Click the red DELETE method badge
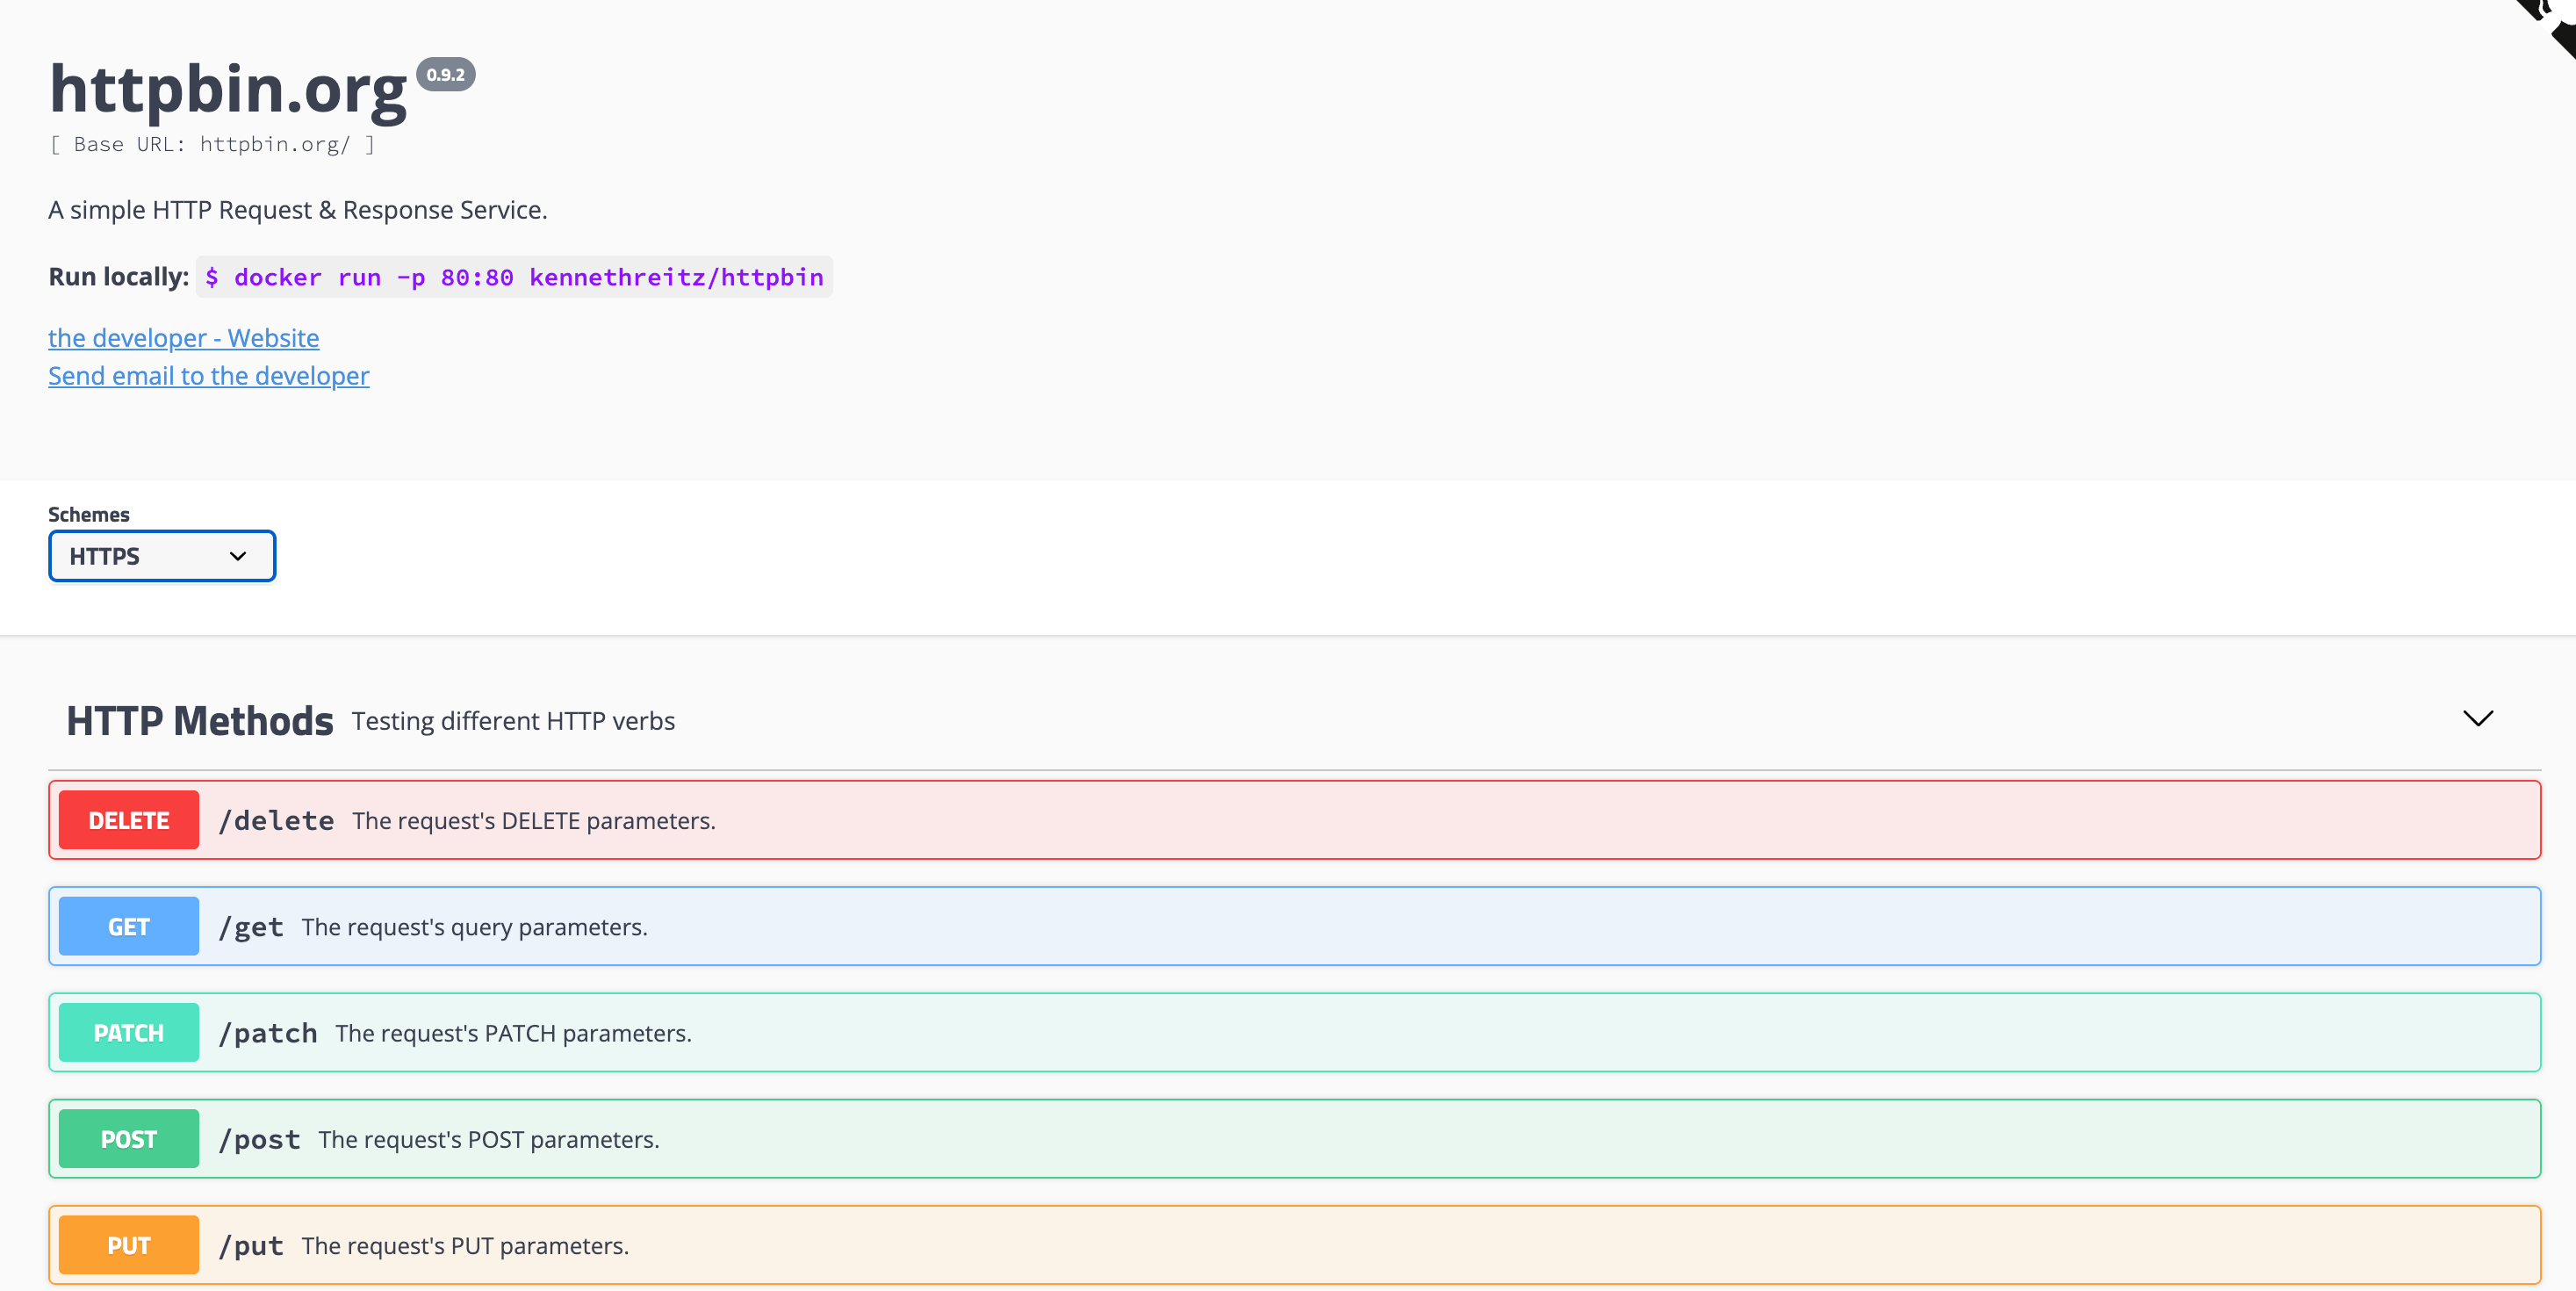2576x1291 pixels. point(129,820)
